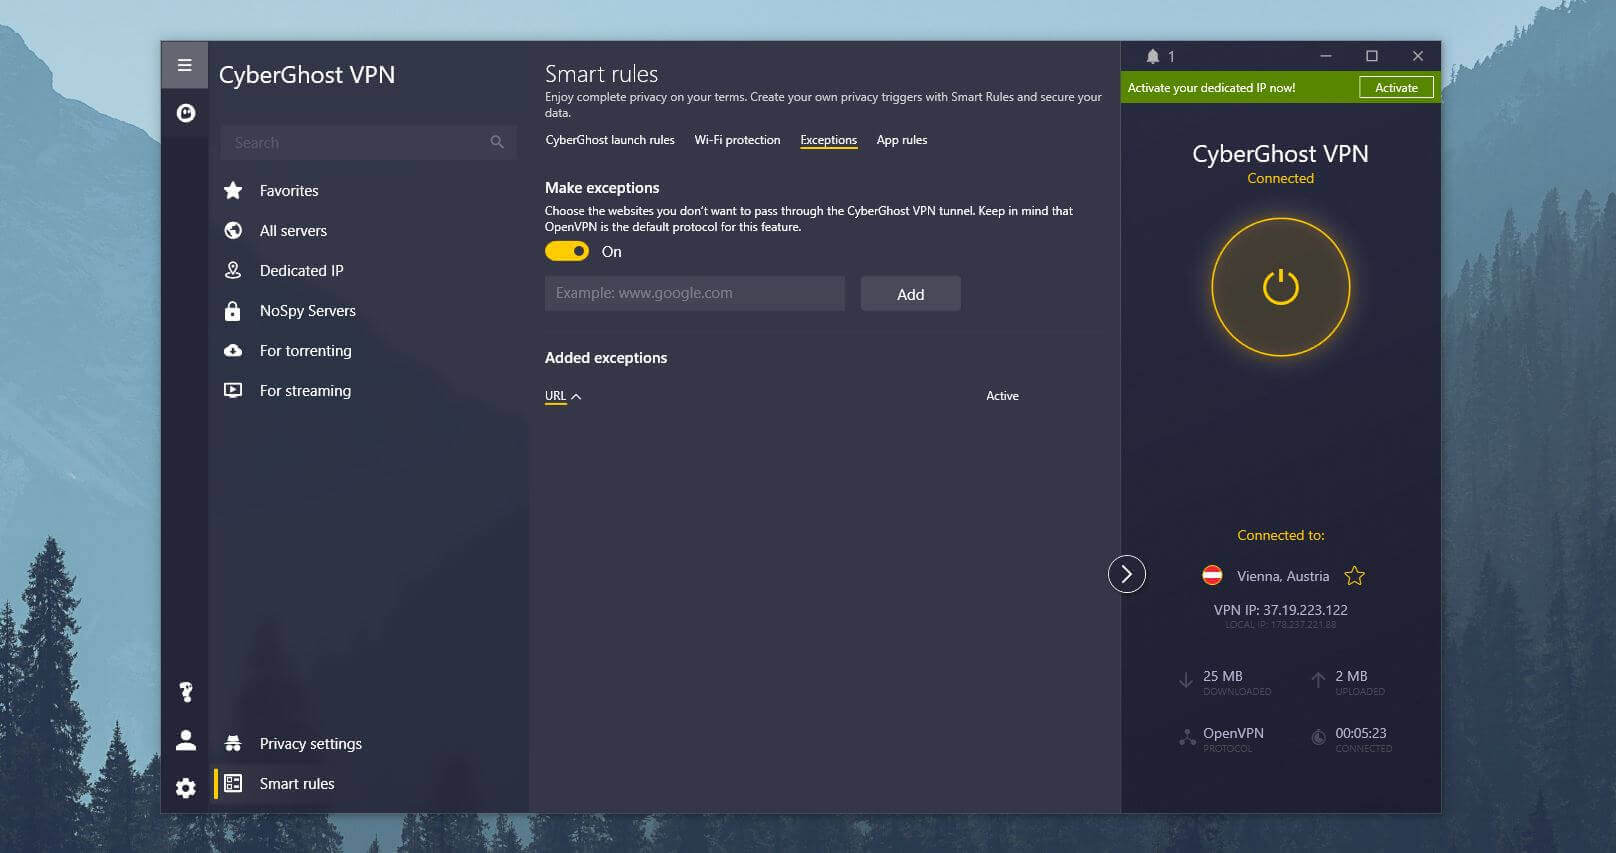Click the Make exceptions heading

click(602, 187)
